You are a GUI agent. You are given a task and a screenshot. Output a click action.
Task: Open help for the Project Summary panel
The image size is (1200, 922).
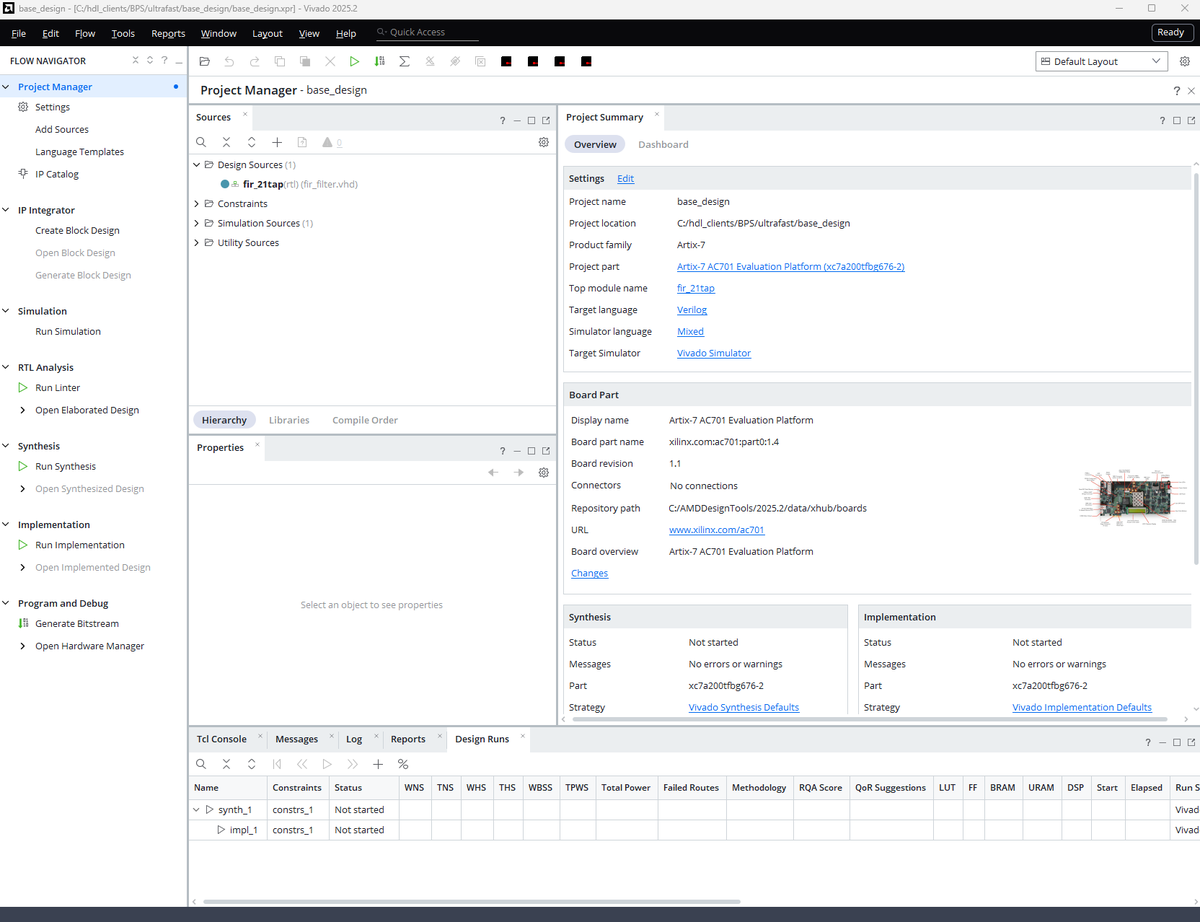[x=1162, y=120]
